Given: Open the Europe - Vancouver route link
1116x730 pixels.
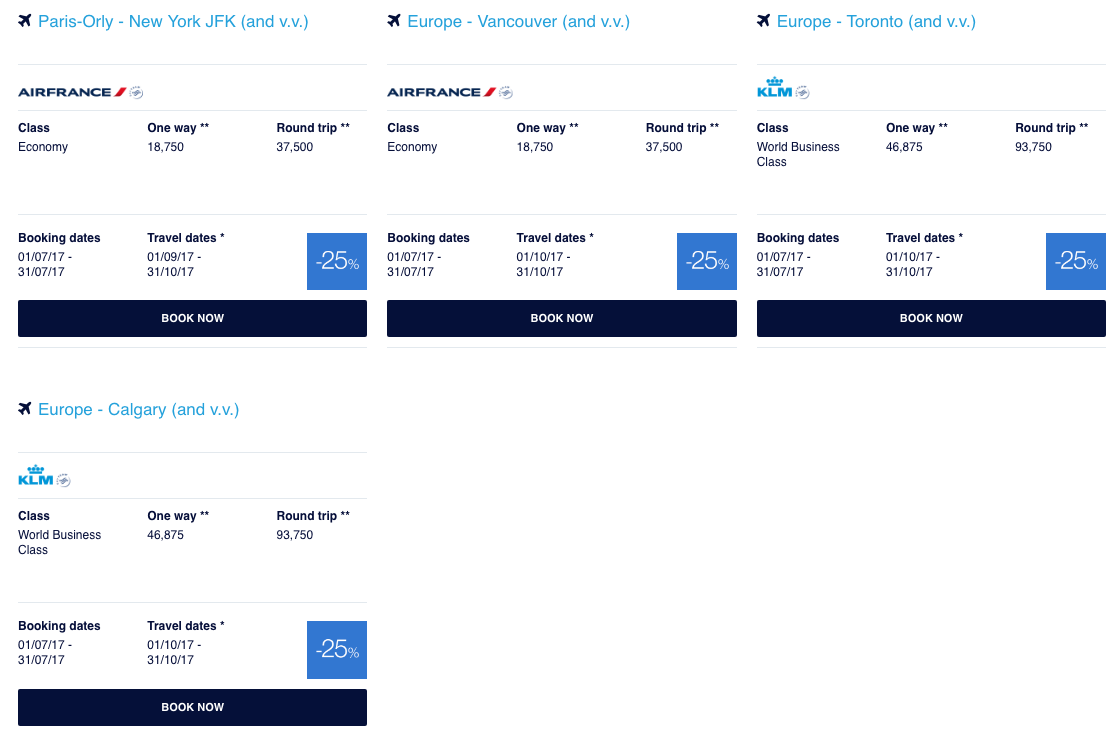Looking at the screenshot, I should [x=518, y=21].
